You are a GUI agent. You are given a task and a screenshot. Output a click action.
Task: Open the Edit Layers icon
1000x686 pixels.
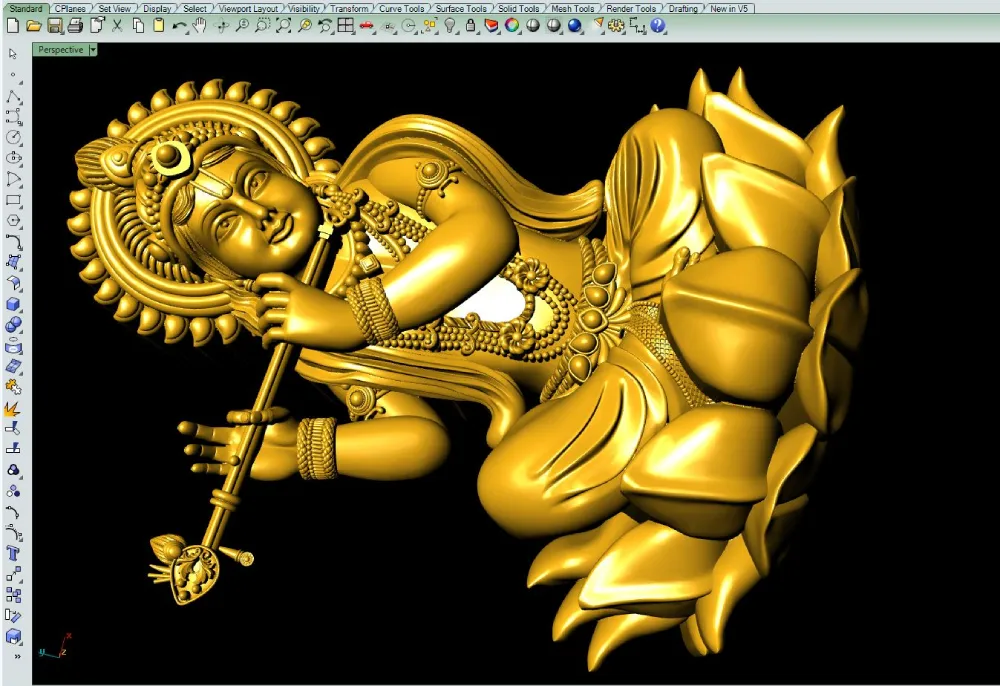[x=492, y=26]
